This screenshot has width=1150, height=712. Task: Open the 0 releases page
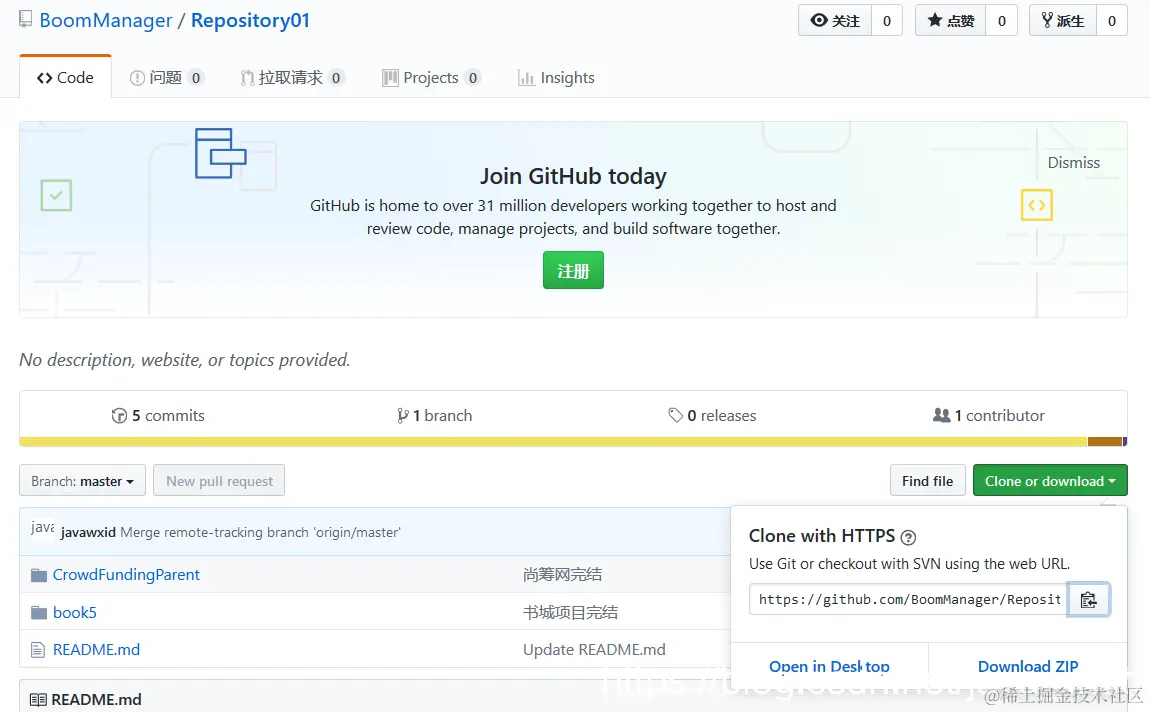(x=712, y=416)
